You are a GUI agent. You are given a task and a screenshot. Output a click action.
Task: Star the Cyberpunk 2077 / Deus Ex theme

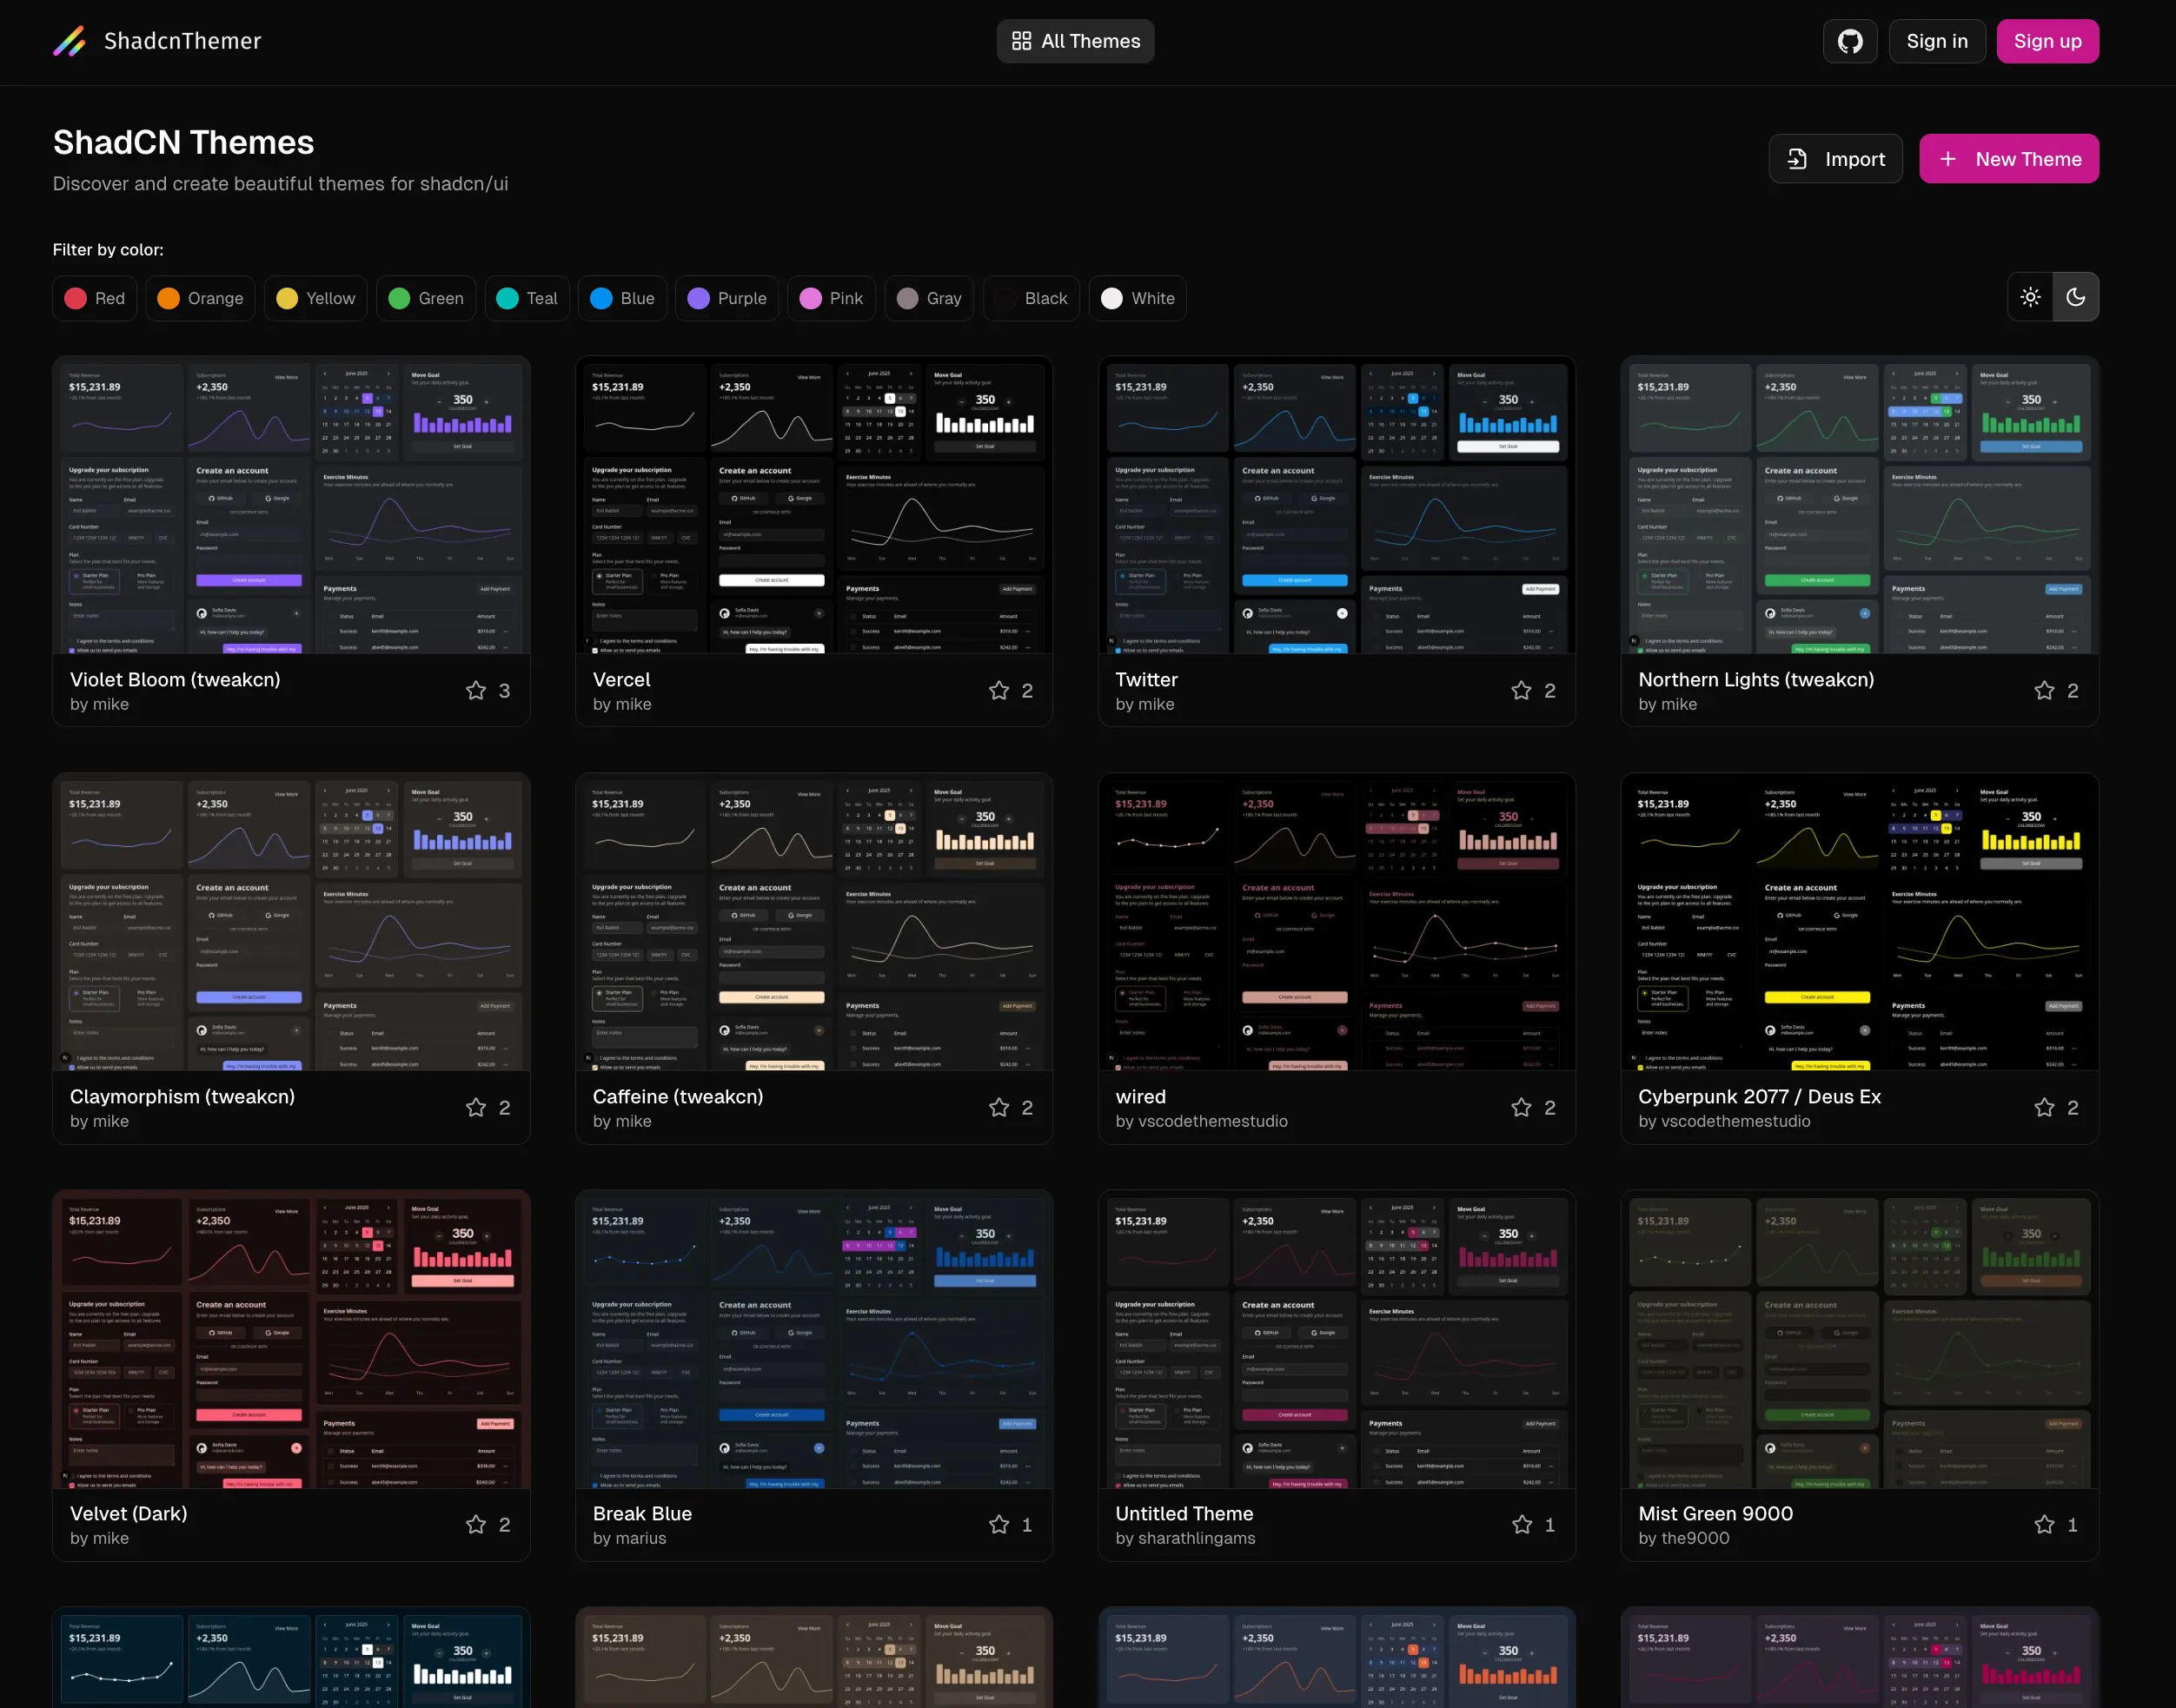click(2044, 1107)
